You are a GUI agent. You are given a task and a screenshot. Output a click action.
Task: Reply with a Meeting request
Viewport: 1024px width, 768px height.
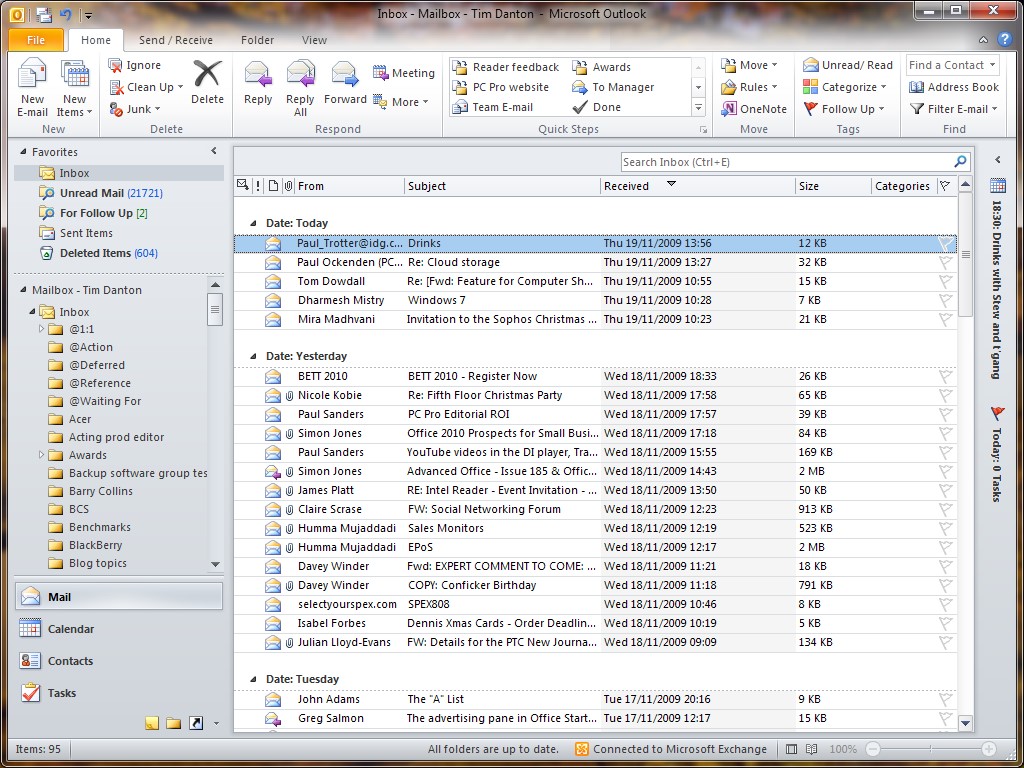click(x=404, y=73)
